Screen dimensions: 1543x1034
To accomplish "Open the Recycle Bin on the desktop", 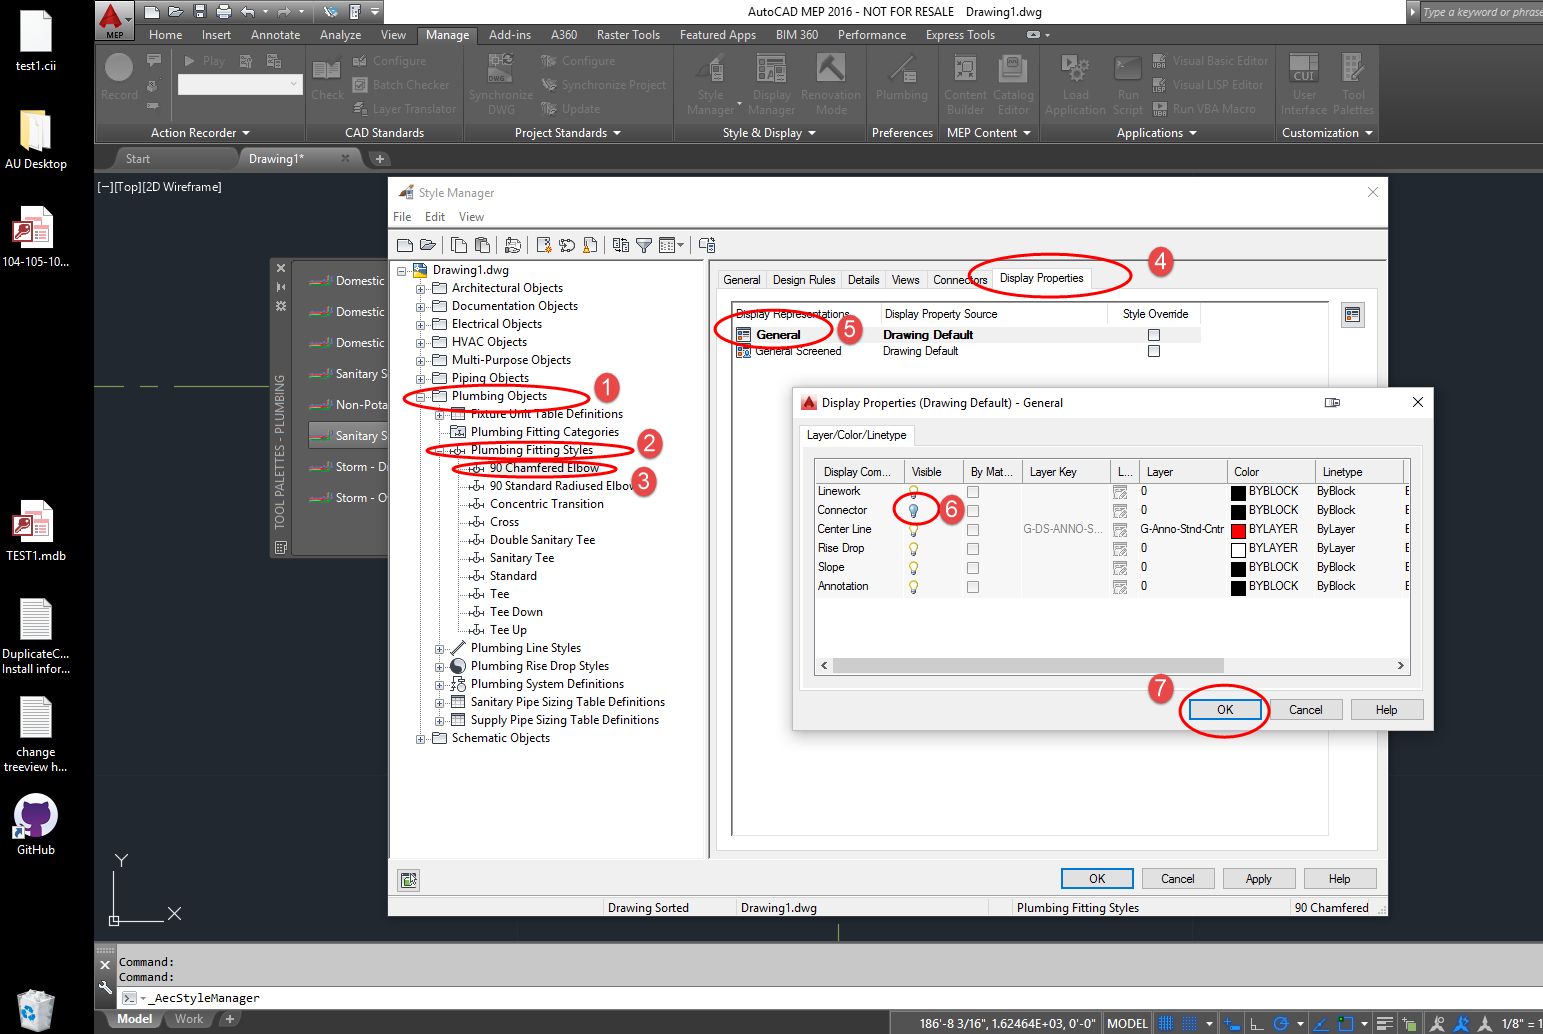I will [36, 1010].
